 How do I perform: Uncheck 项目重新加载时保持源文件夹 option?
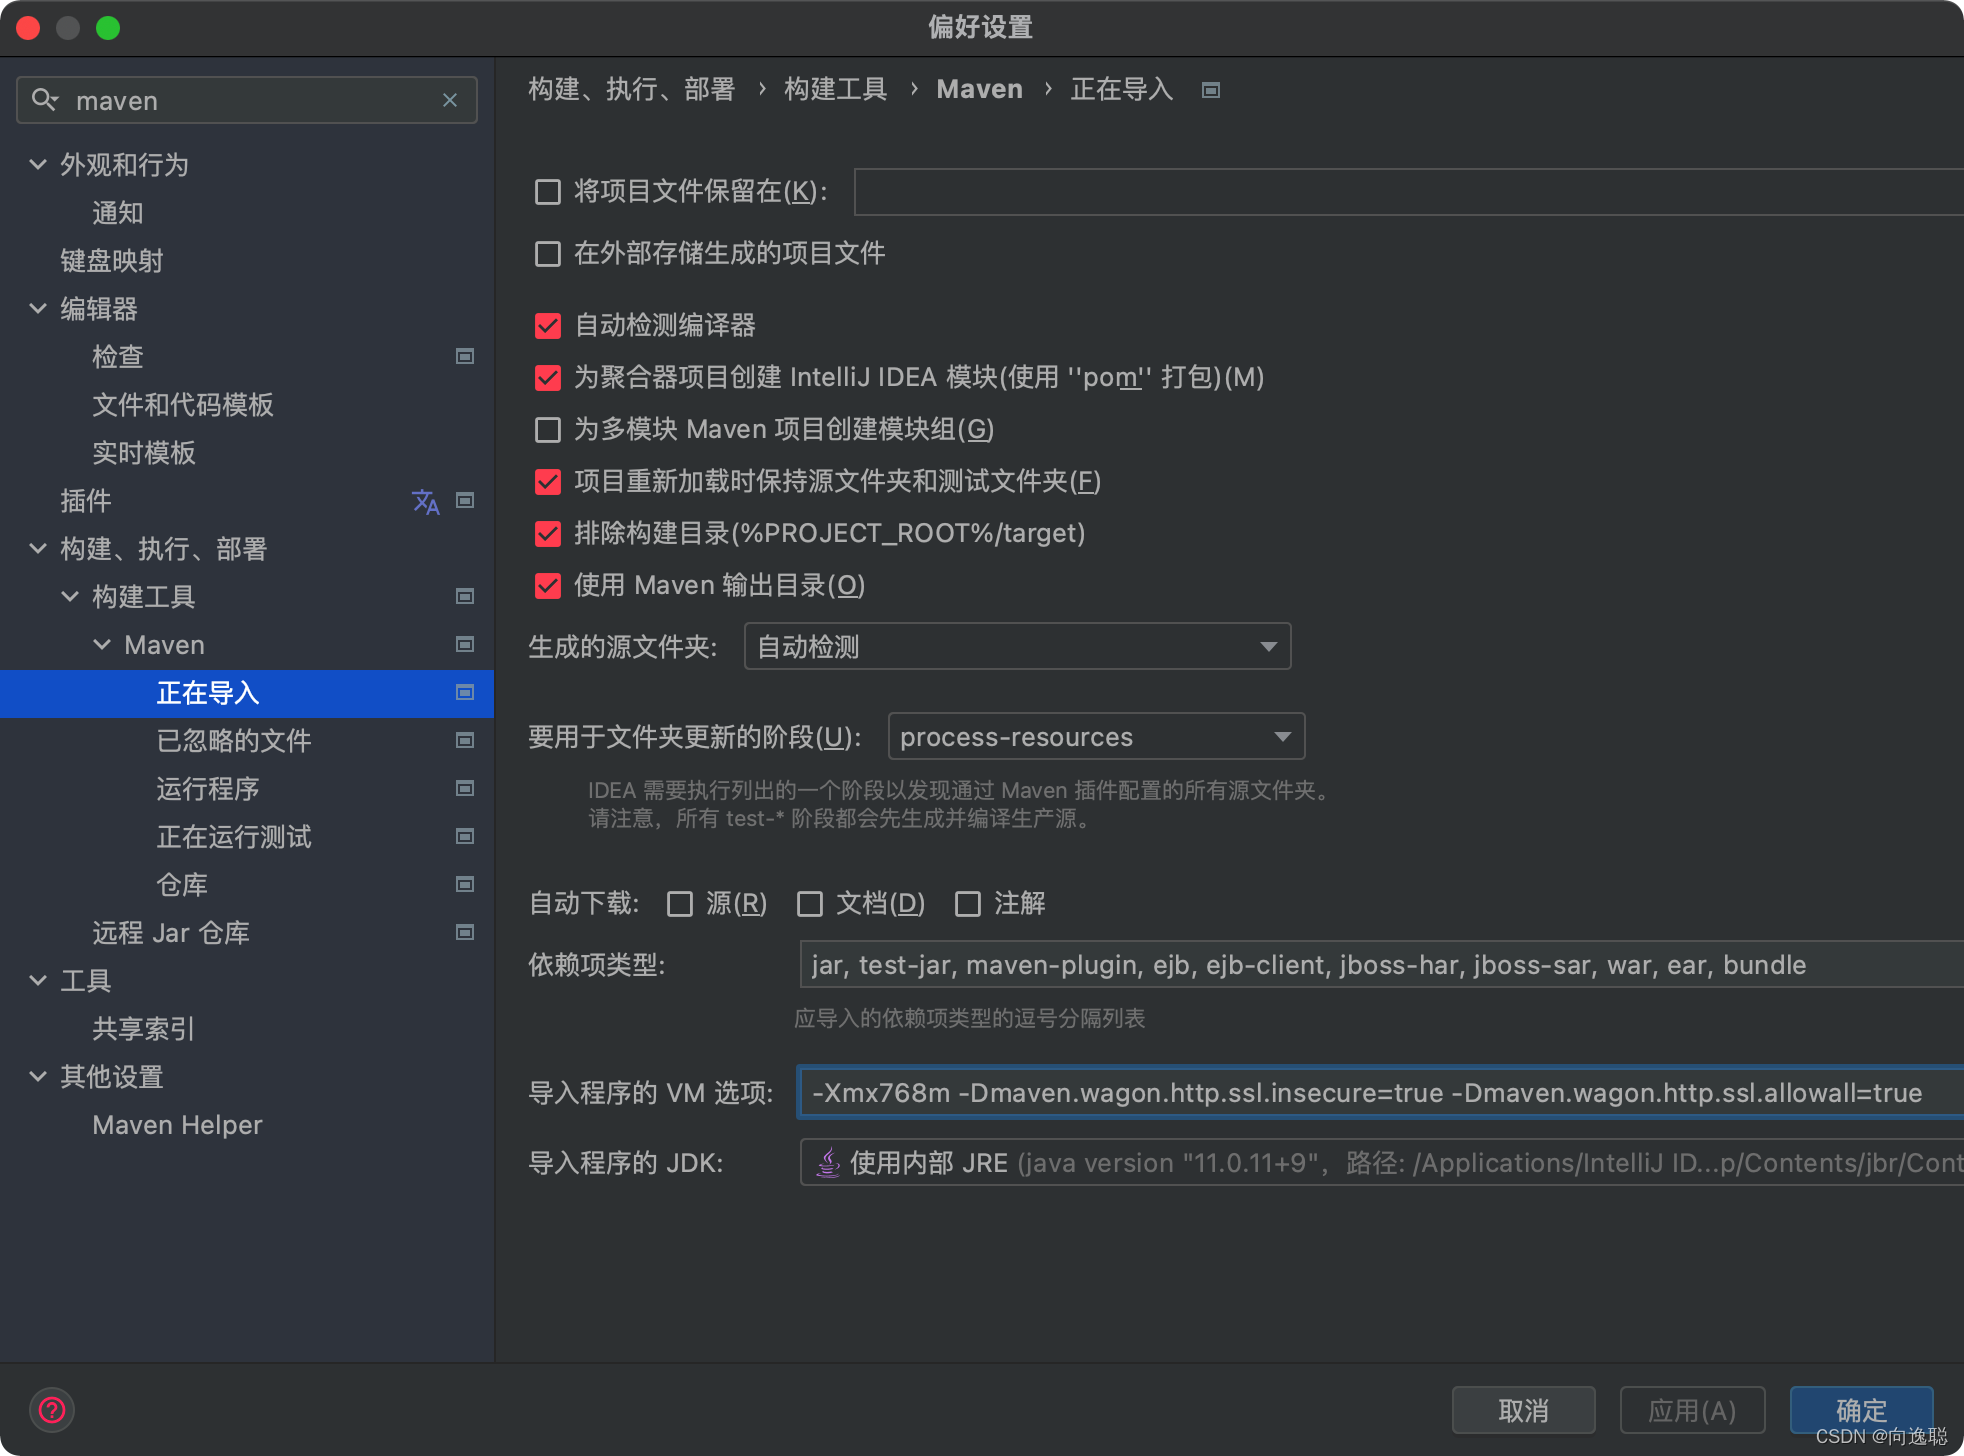pyautogui.click(x=548, y=481)
